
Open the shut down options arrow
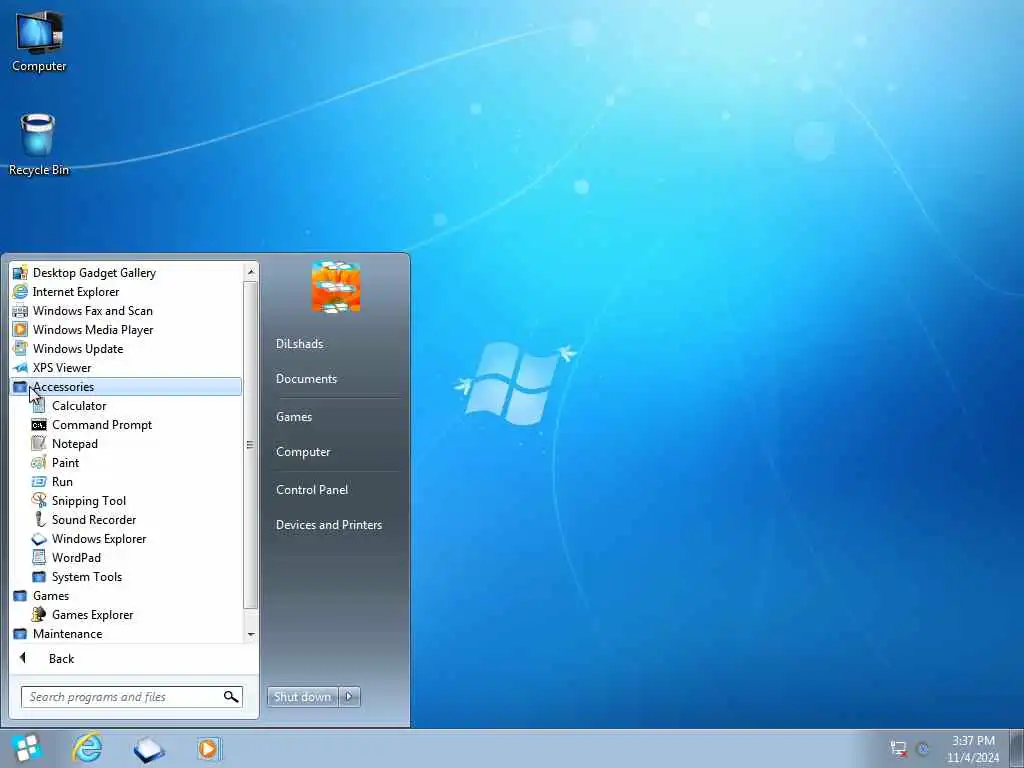pos(349,697)
